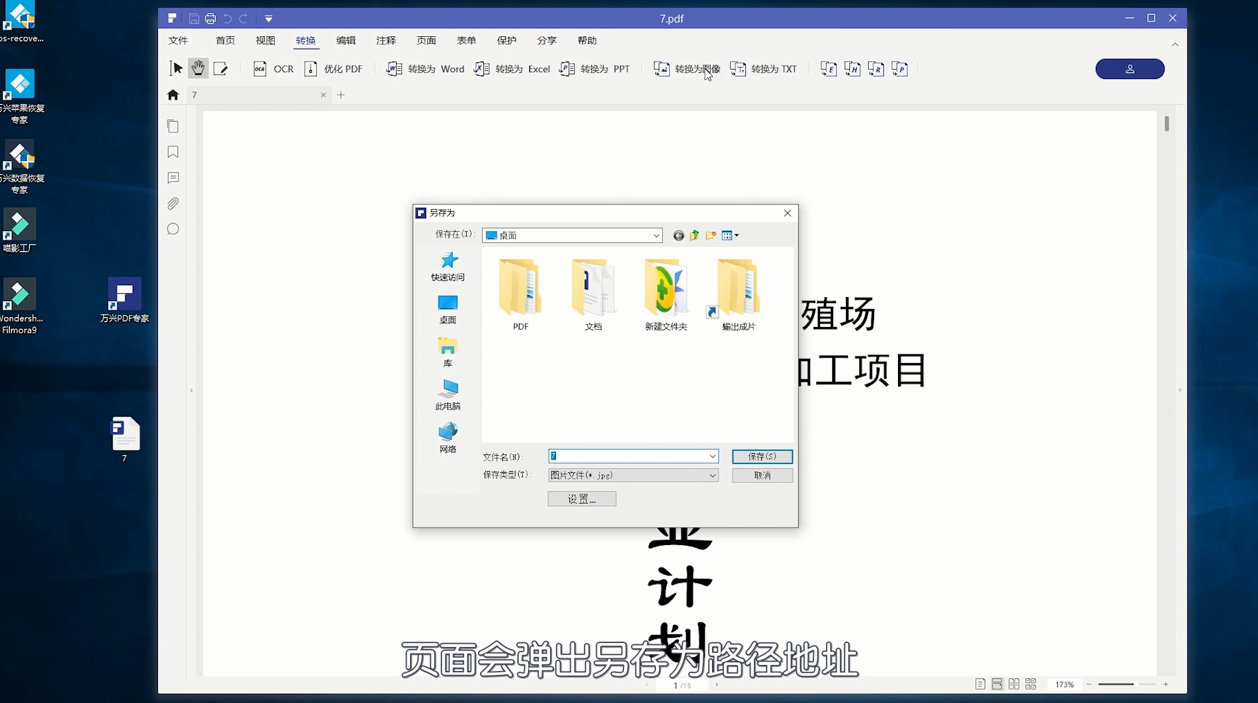
Task: Click the 保存 button
Action: (761, 456)
